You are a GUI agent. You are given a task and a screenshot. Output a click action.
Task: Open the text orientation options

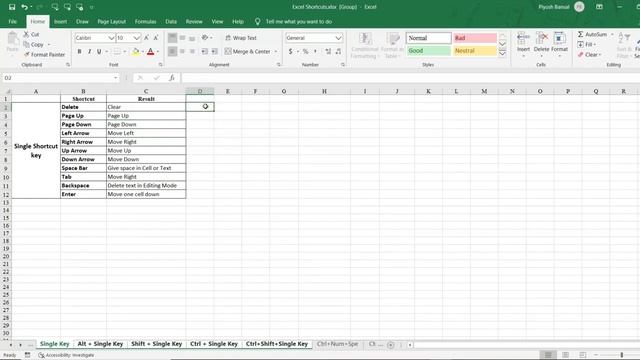[x=207, y=38]
